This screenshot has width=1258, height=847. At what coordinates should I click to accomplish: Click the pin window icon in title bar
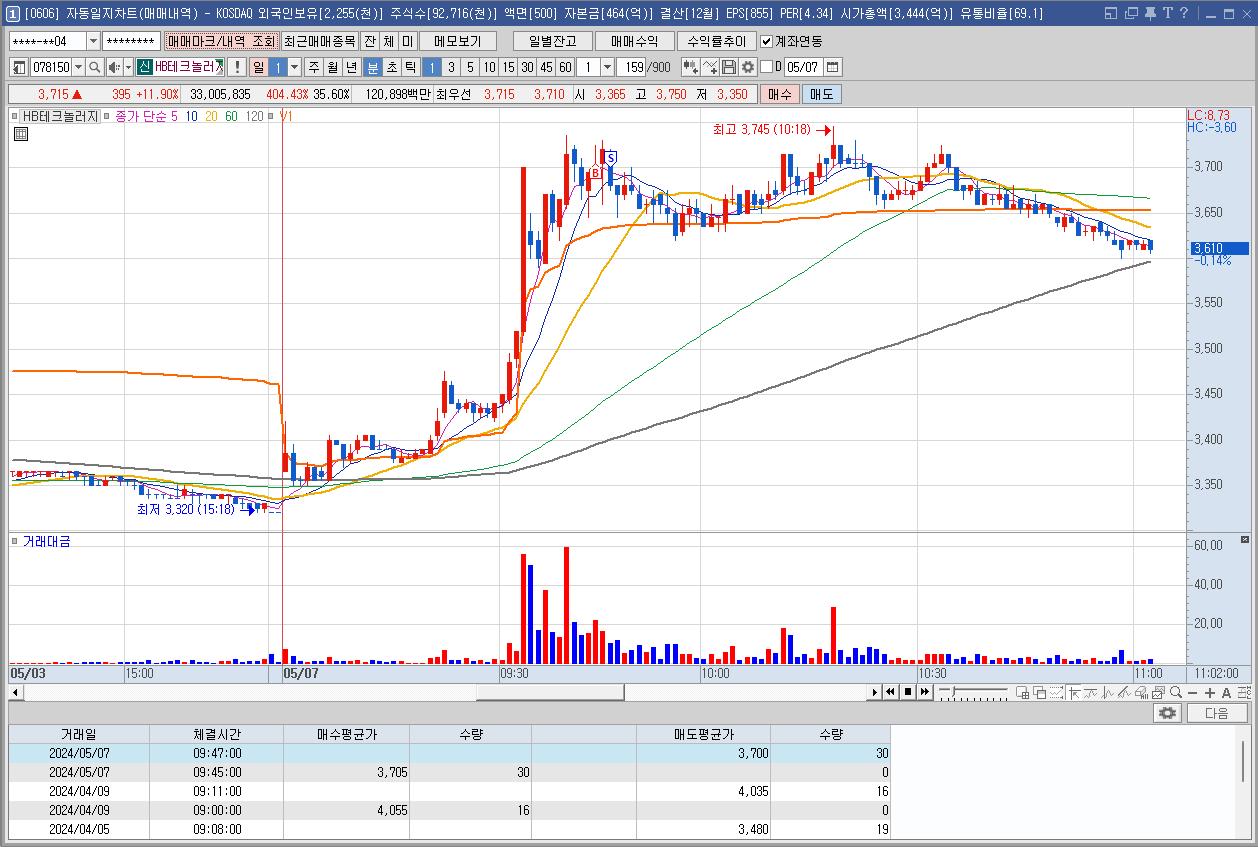point(1149,13)
